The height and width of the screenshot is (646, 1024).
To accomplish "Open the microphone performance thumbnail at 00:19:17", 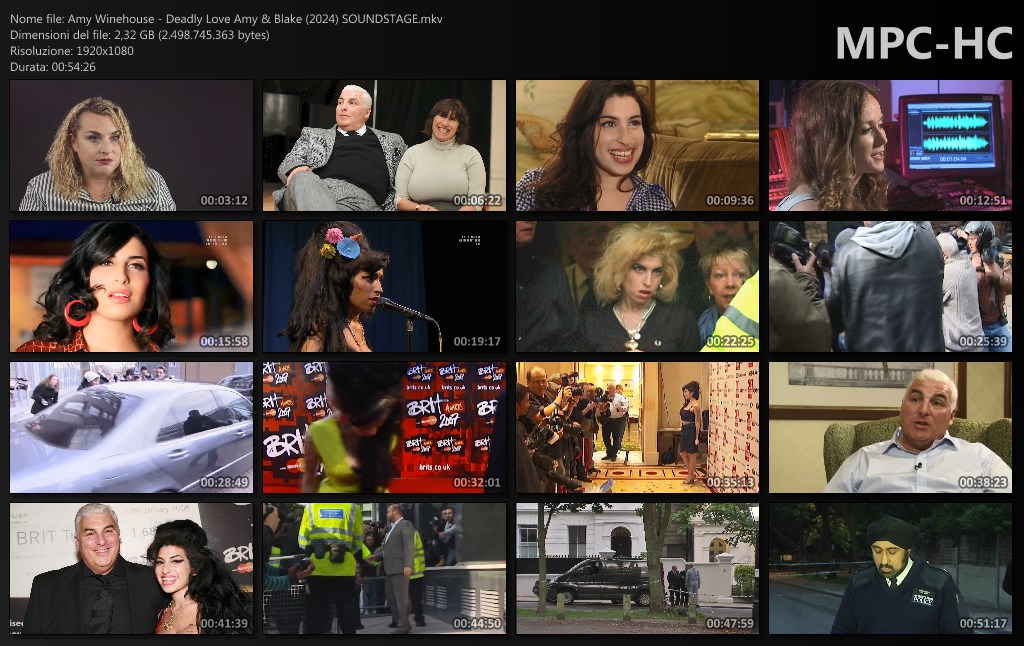I will pos(384,286).
